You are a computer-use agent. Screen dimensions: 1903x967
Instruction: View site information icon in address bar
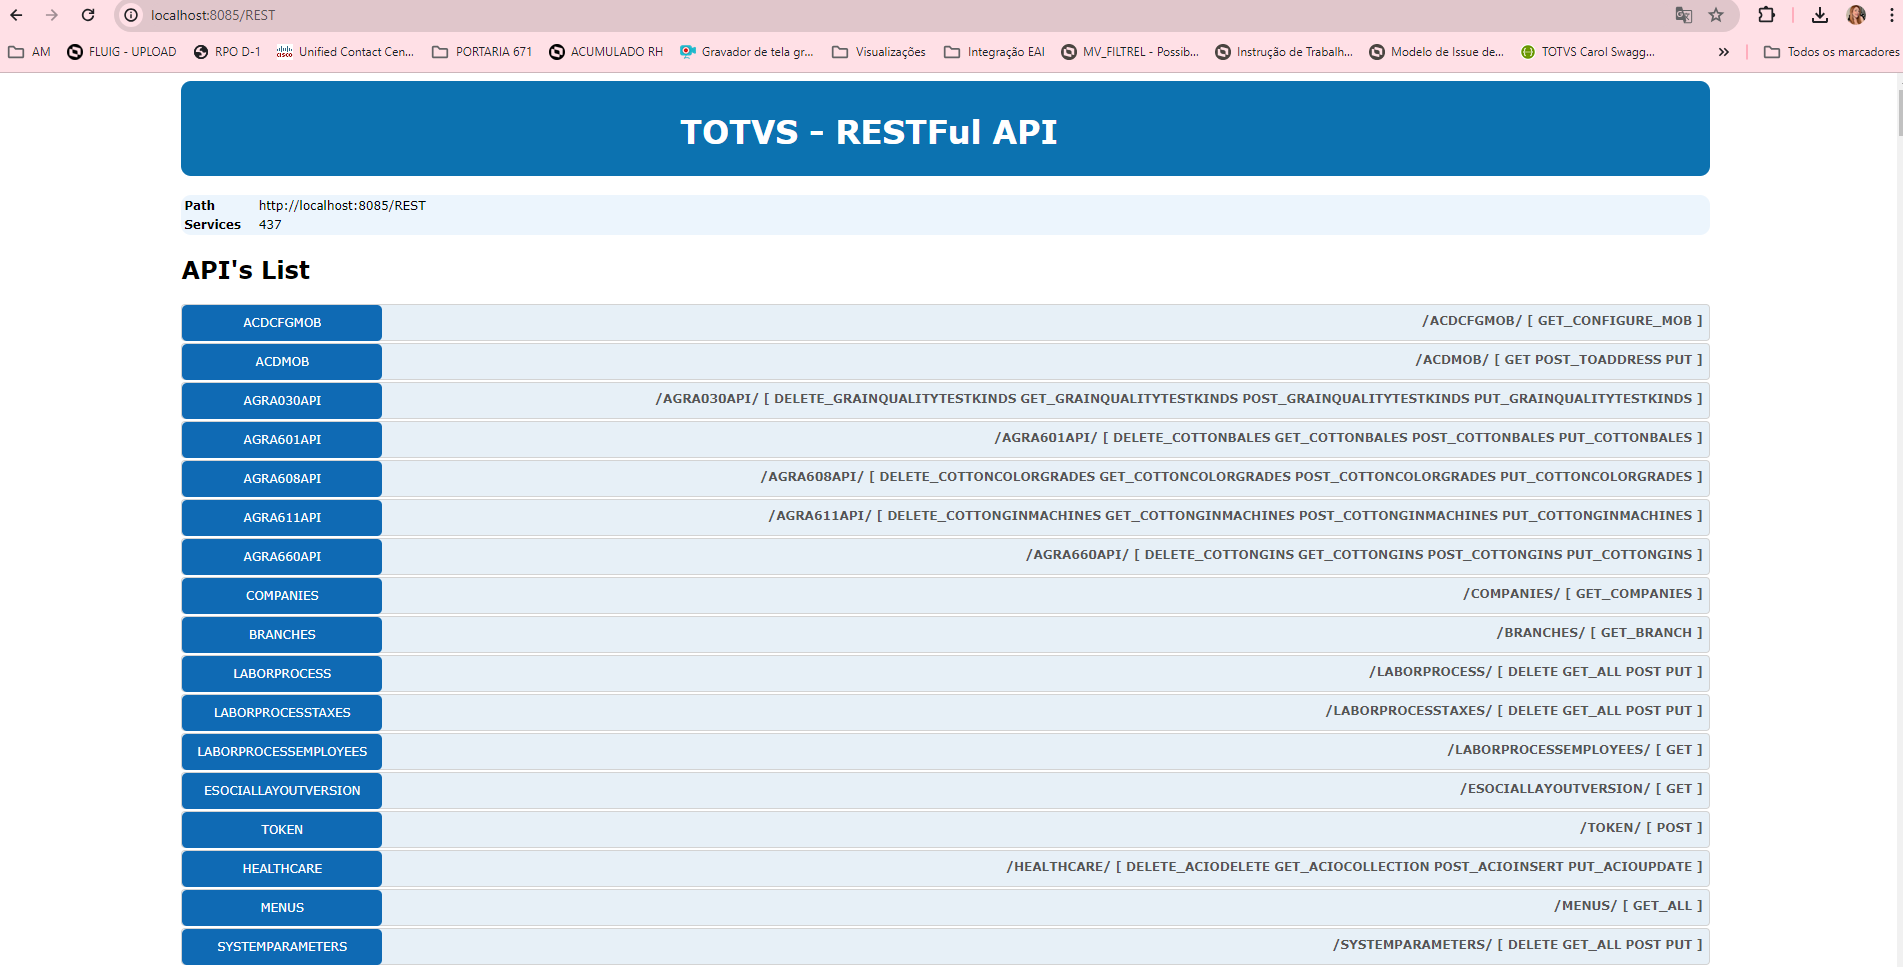point(131,15)
